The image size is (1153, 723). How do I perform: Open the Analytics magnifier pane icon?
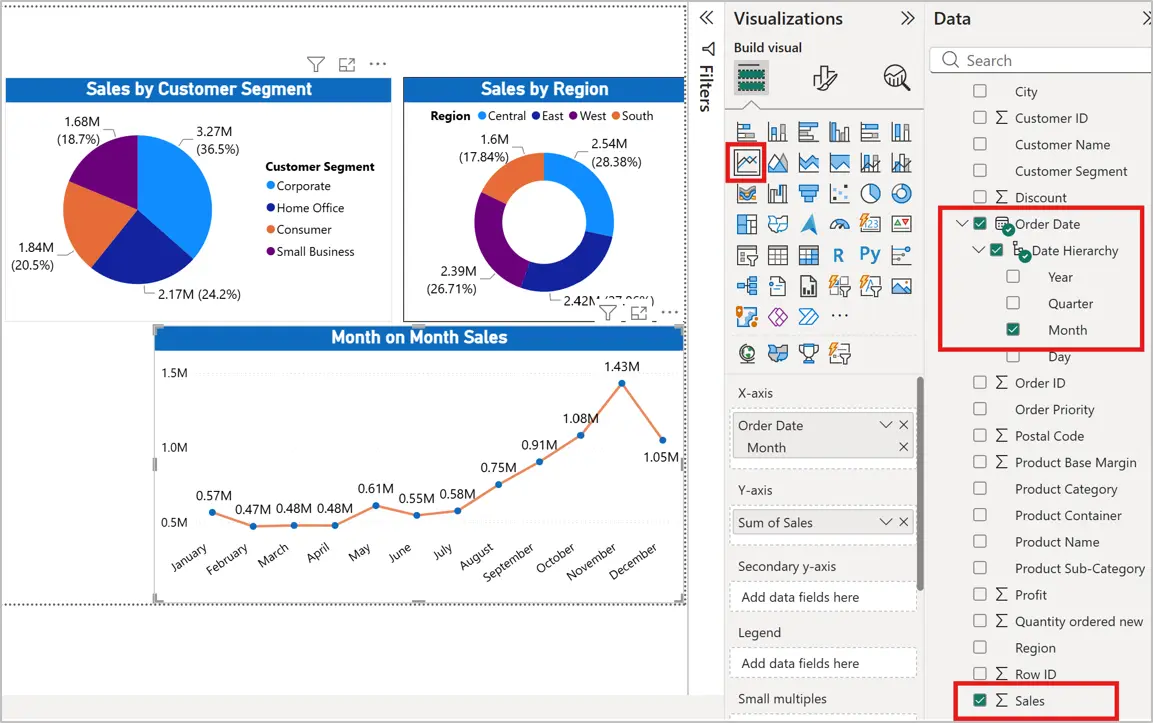pyautogui.click(x=896, y=77)
